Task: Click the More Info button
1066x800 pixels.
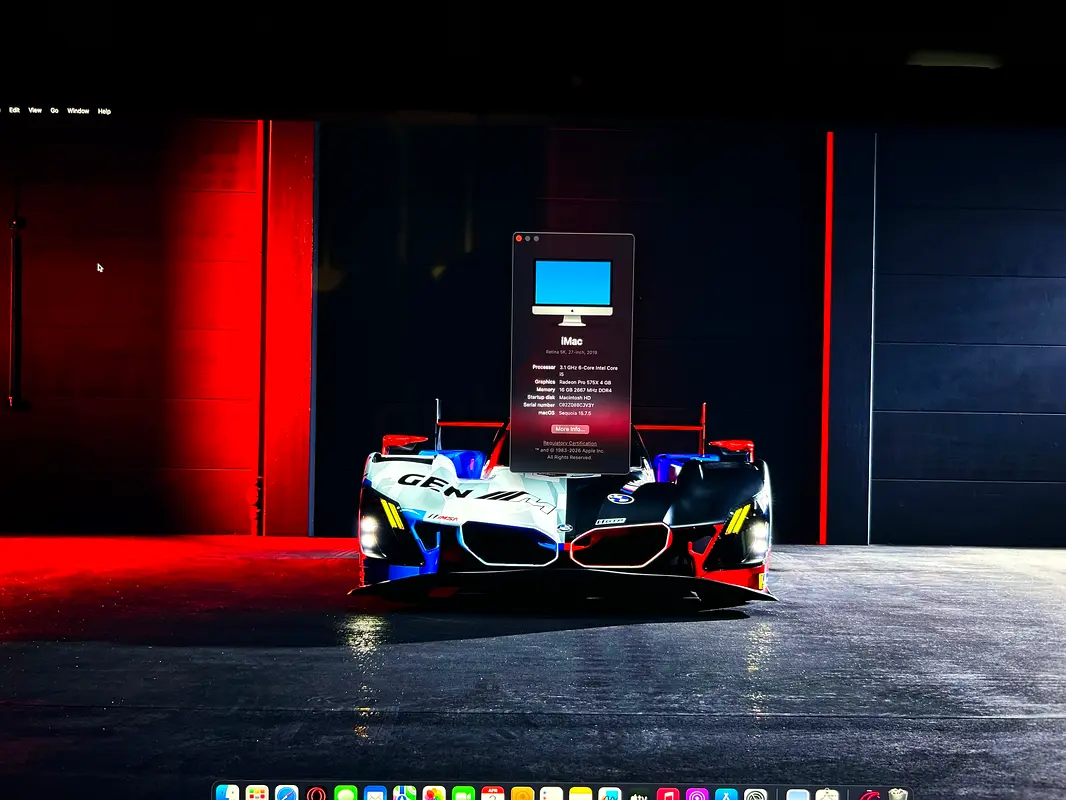Action: coord(572,429)
